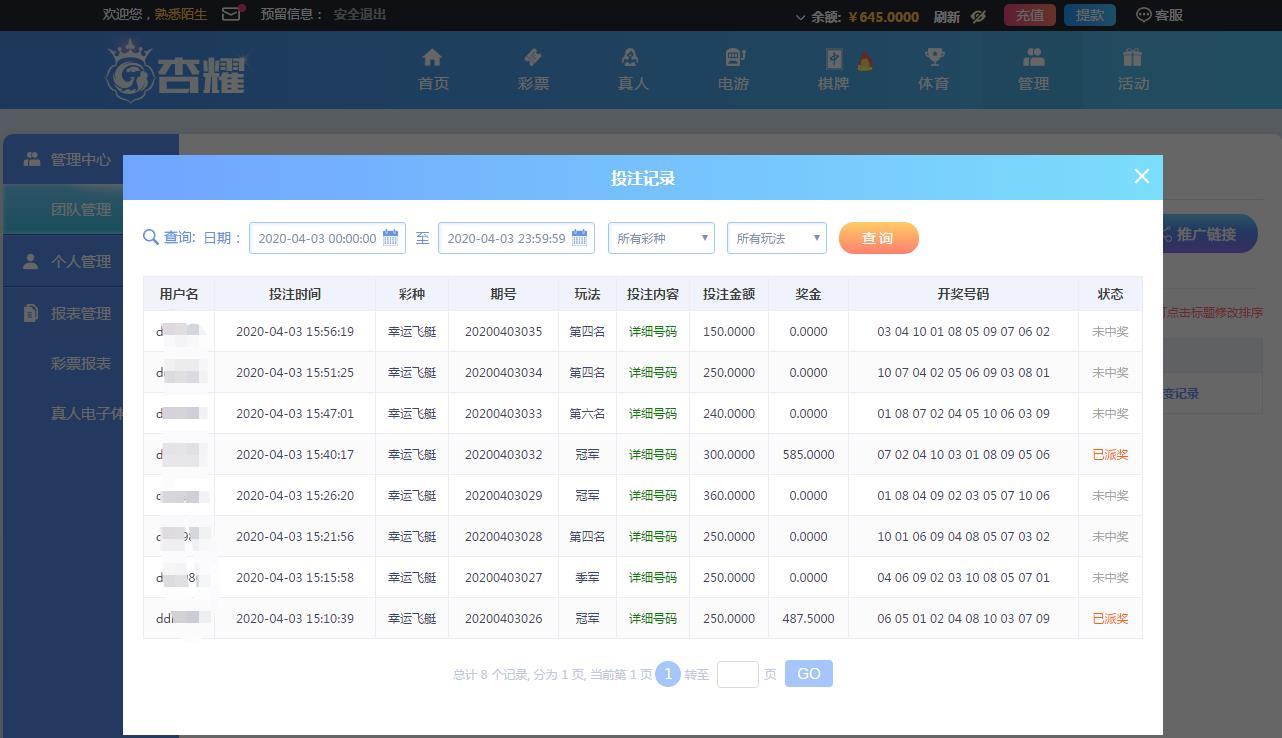This screenshot has height=738, width=1282.
Task: Toggle balance visibility eye icon
Action: pos(979,16)
